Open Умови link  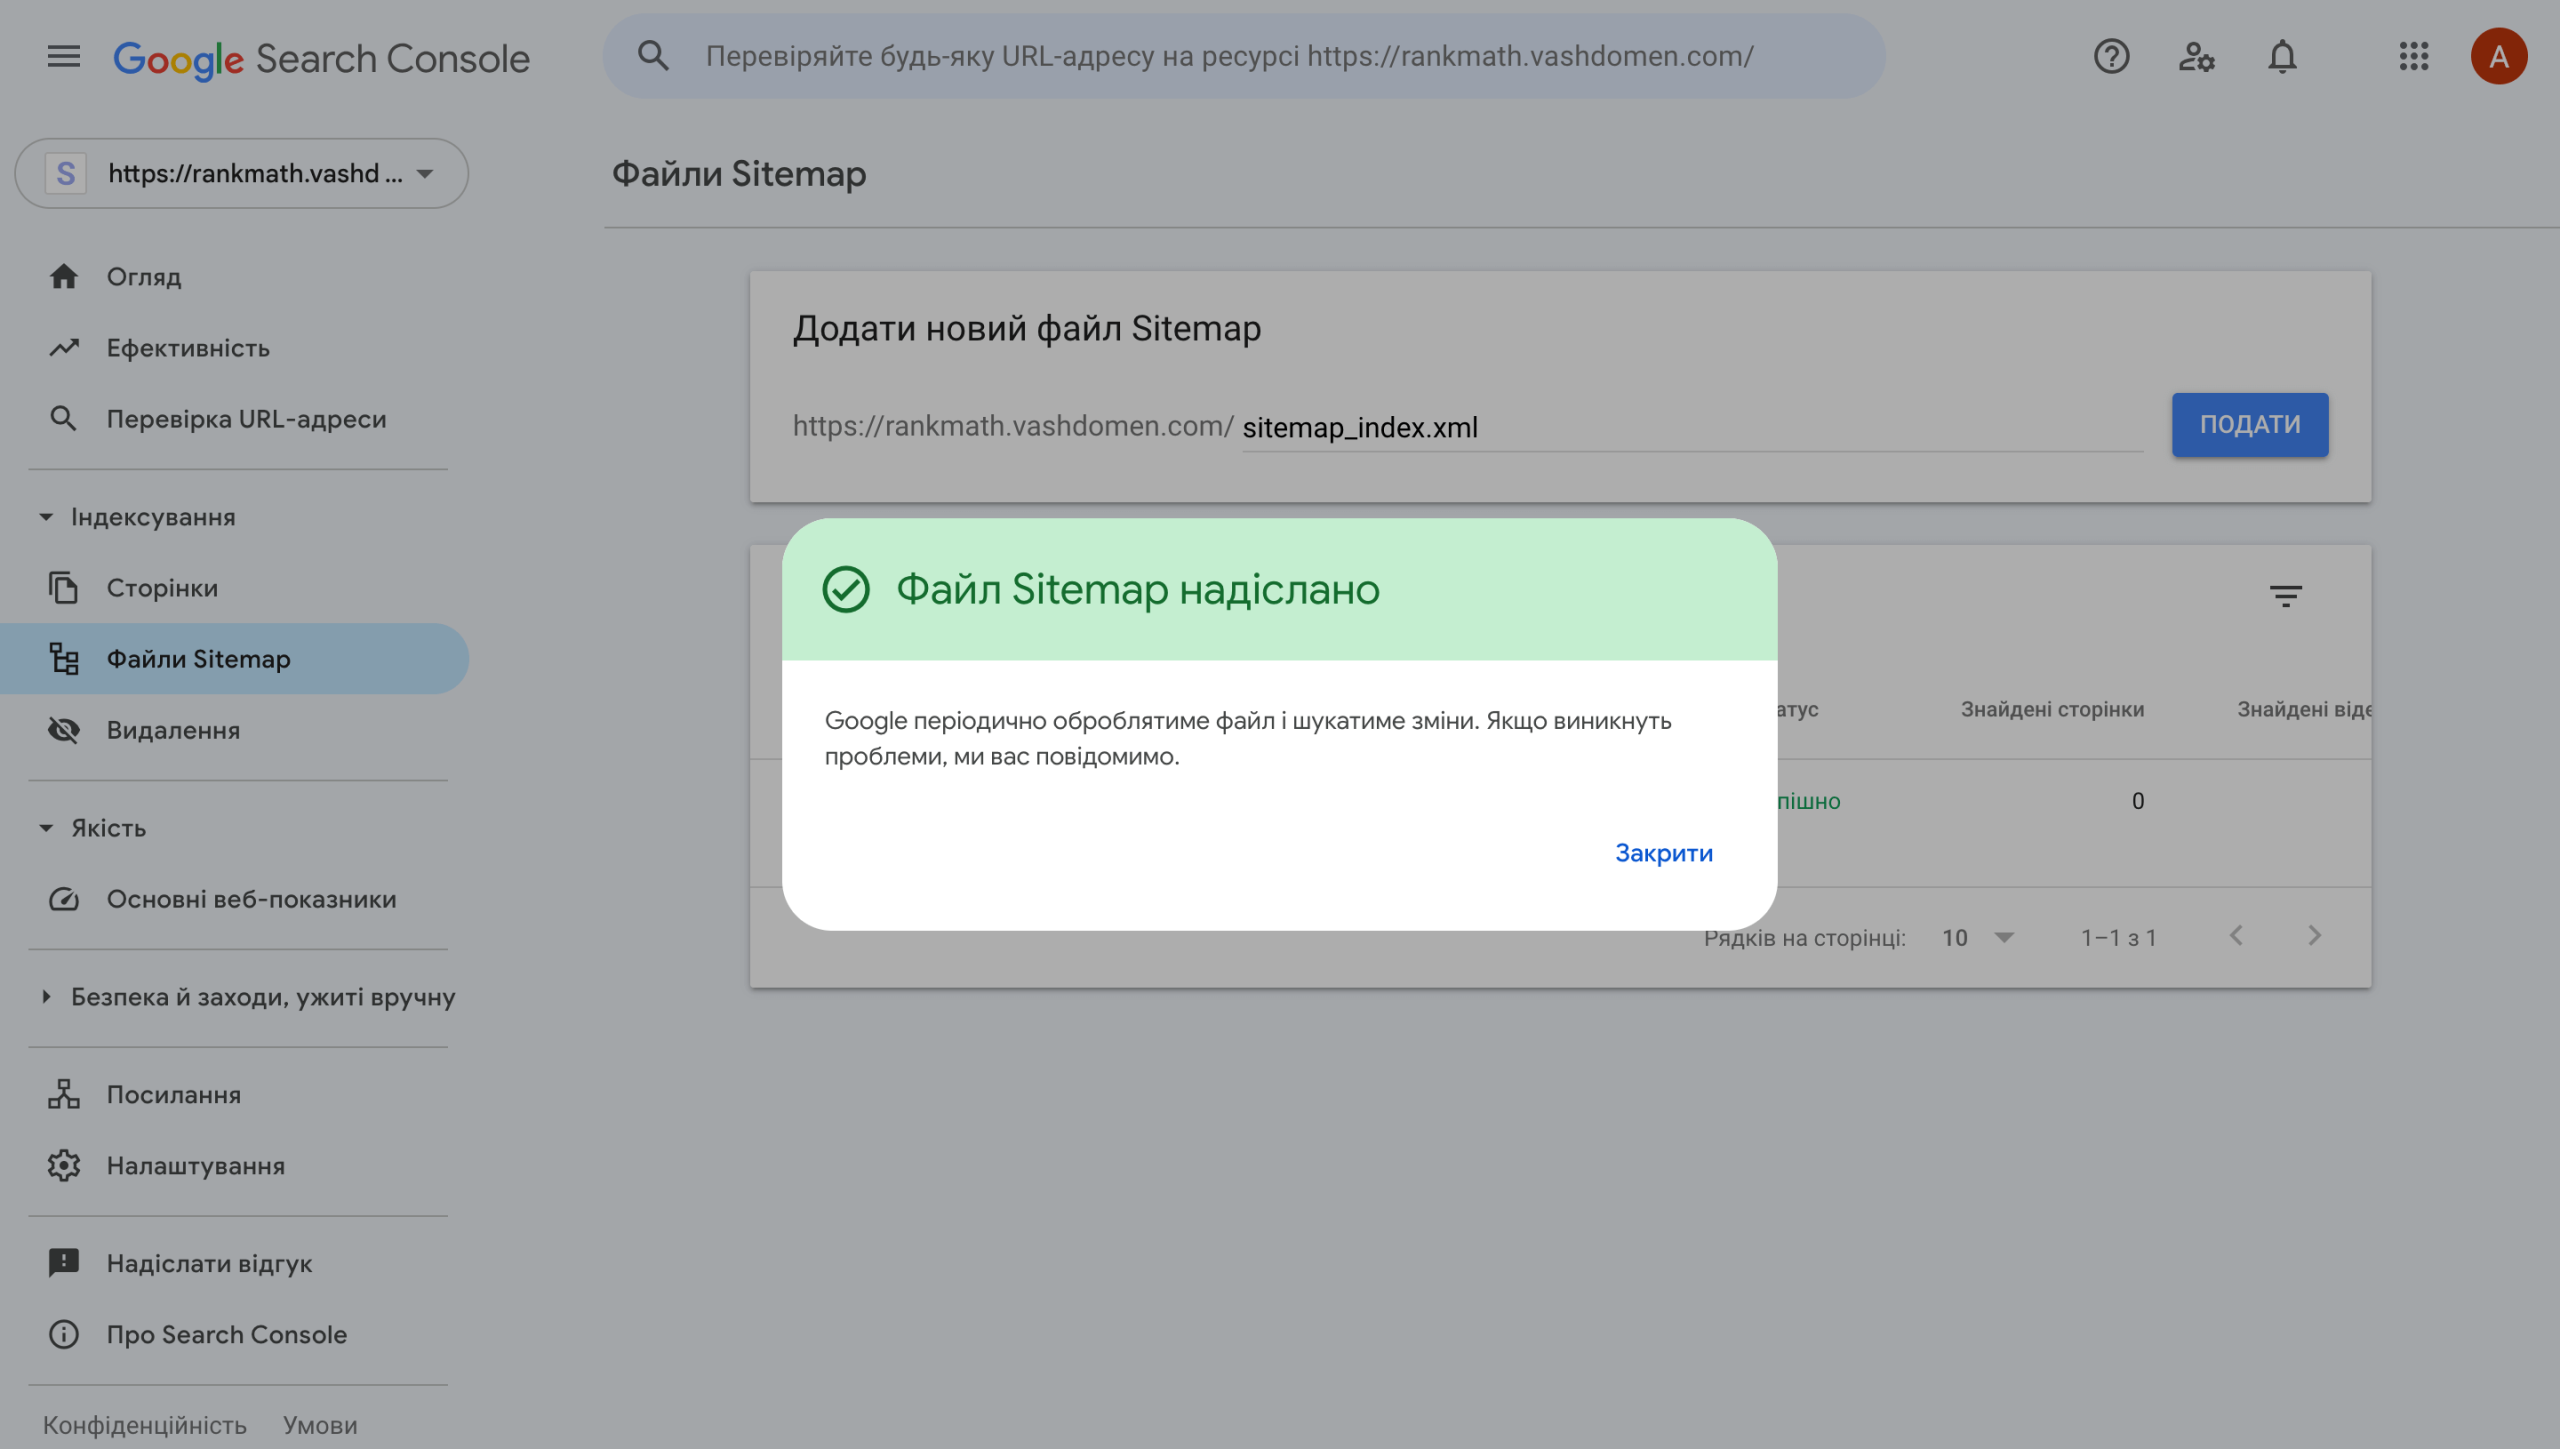click(x=320, y=1424)
